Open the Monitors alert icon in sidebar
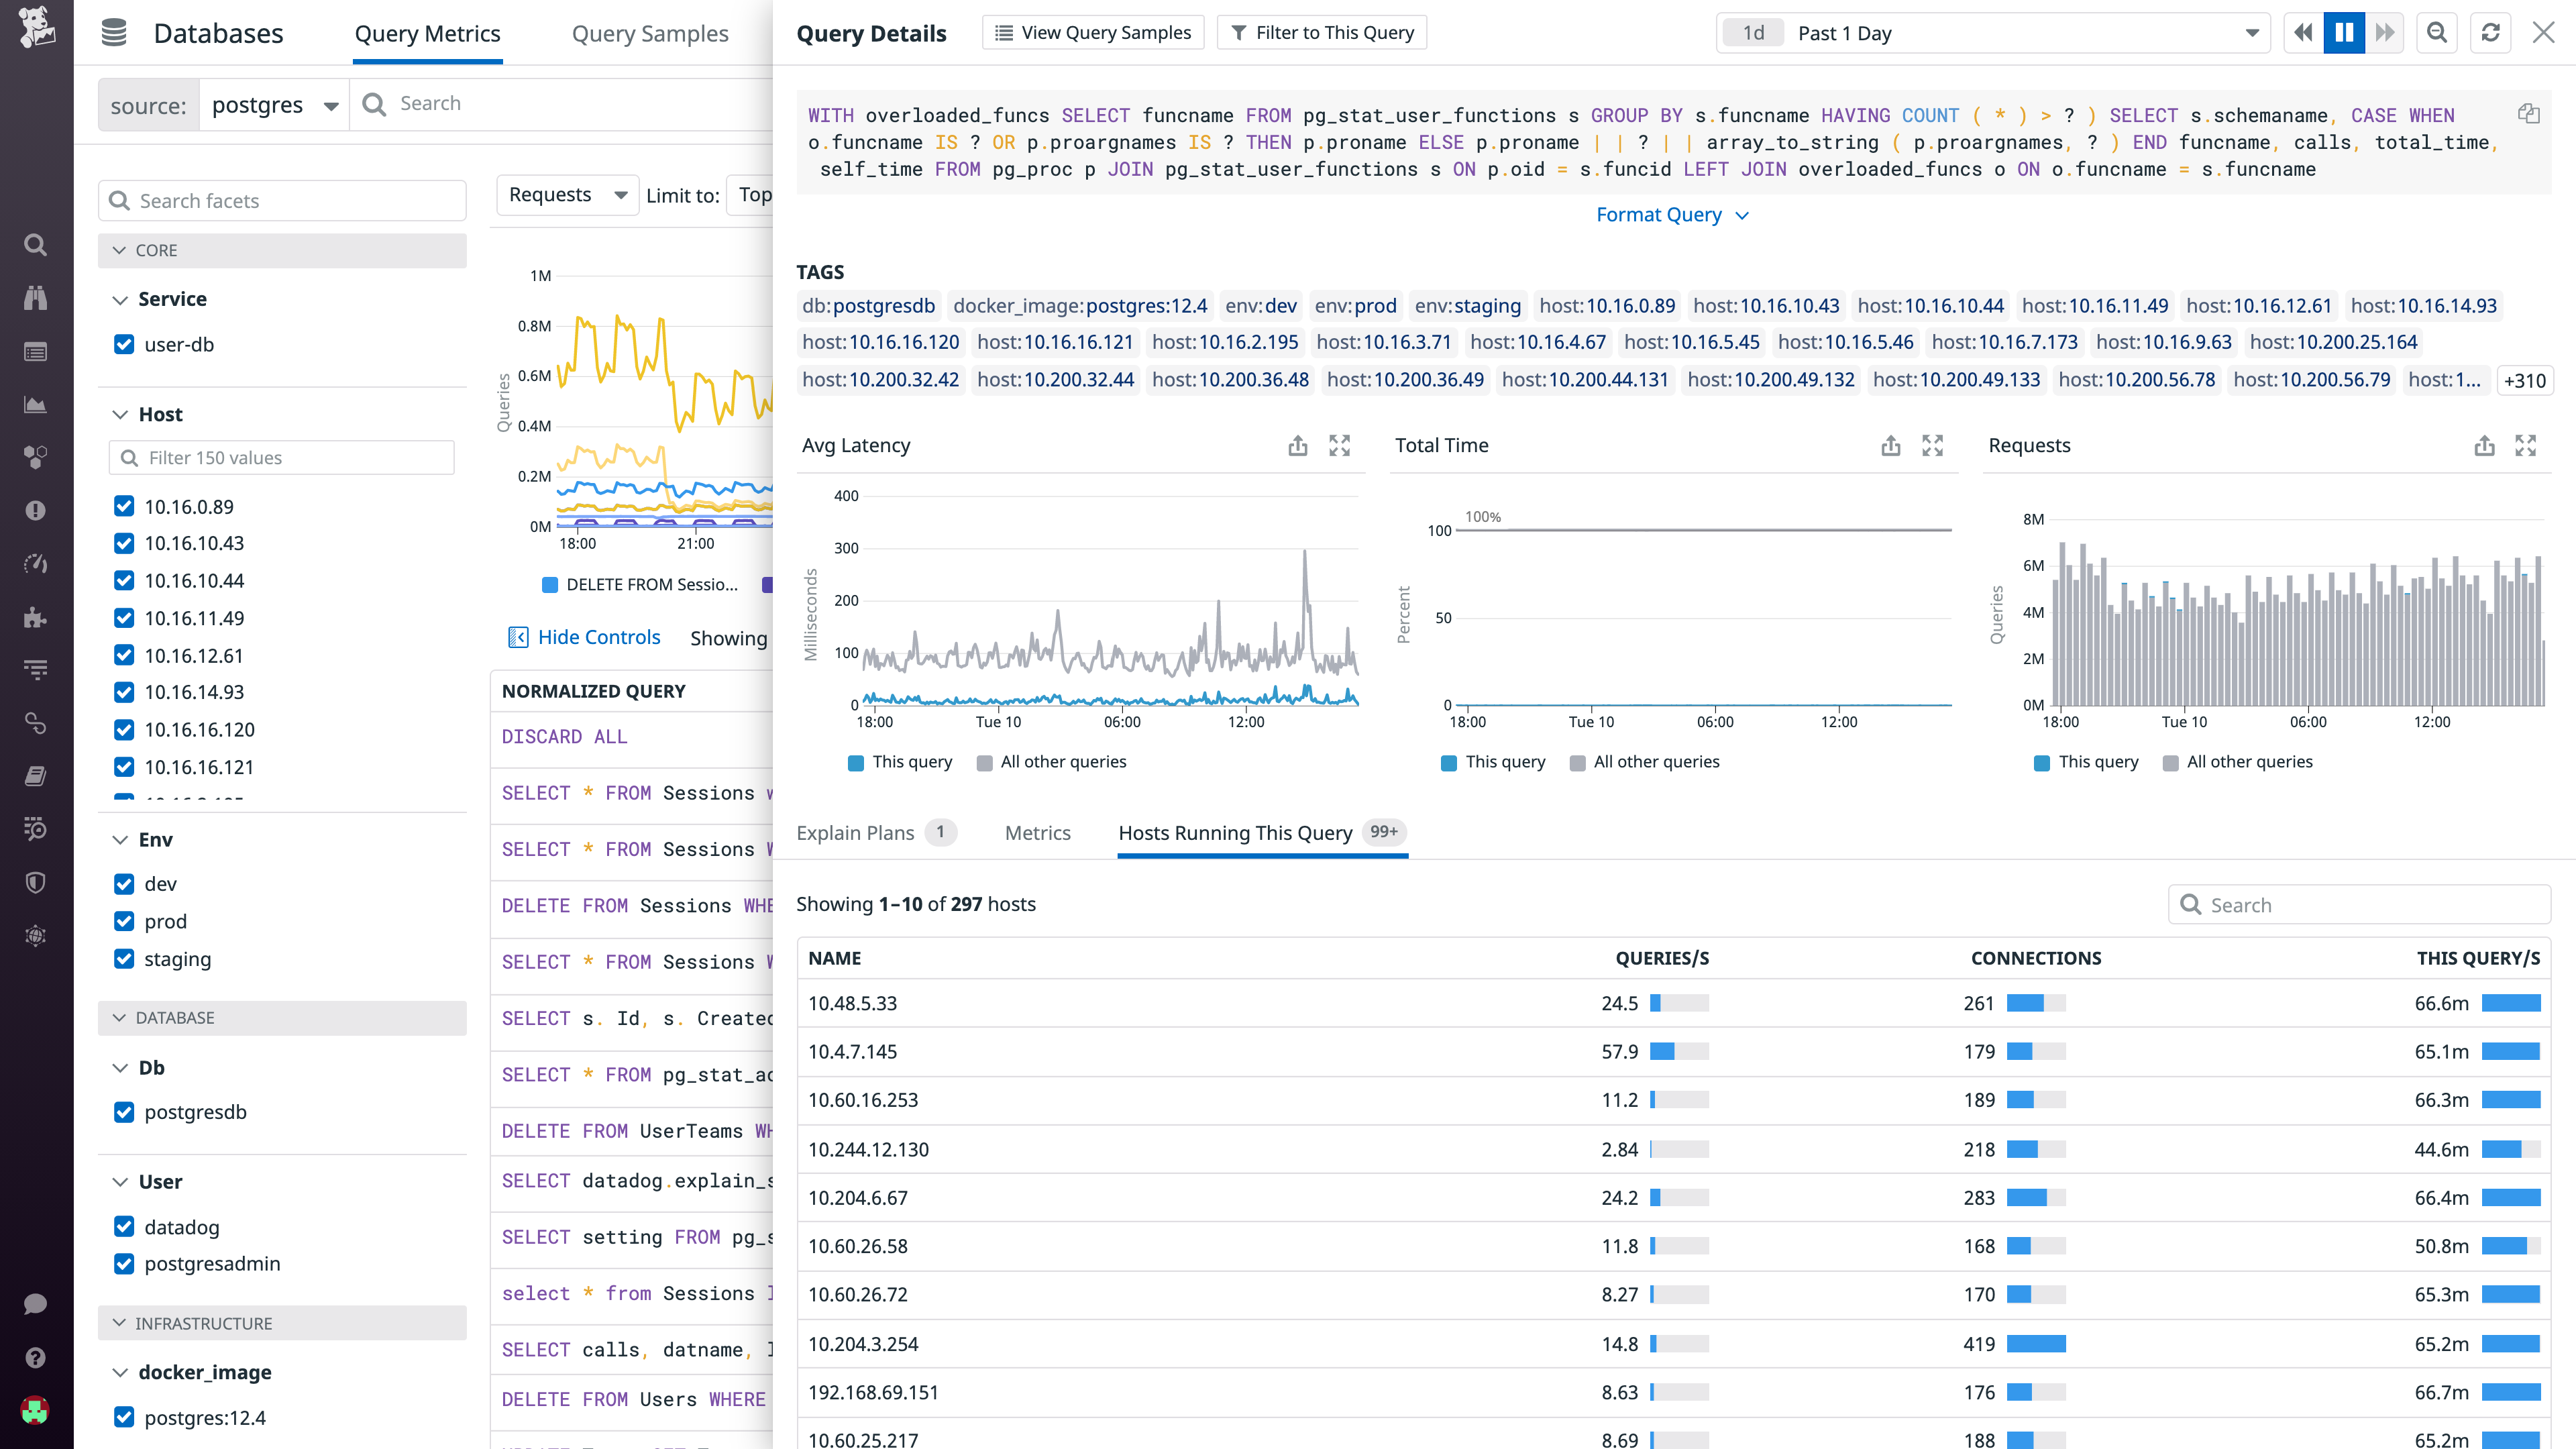2576x1449 pixels. coord(35,510)
